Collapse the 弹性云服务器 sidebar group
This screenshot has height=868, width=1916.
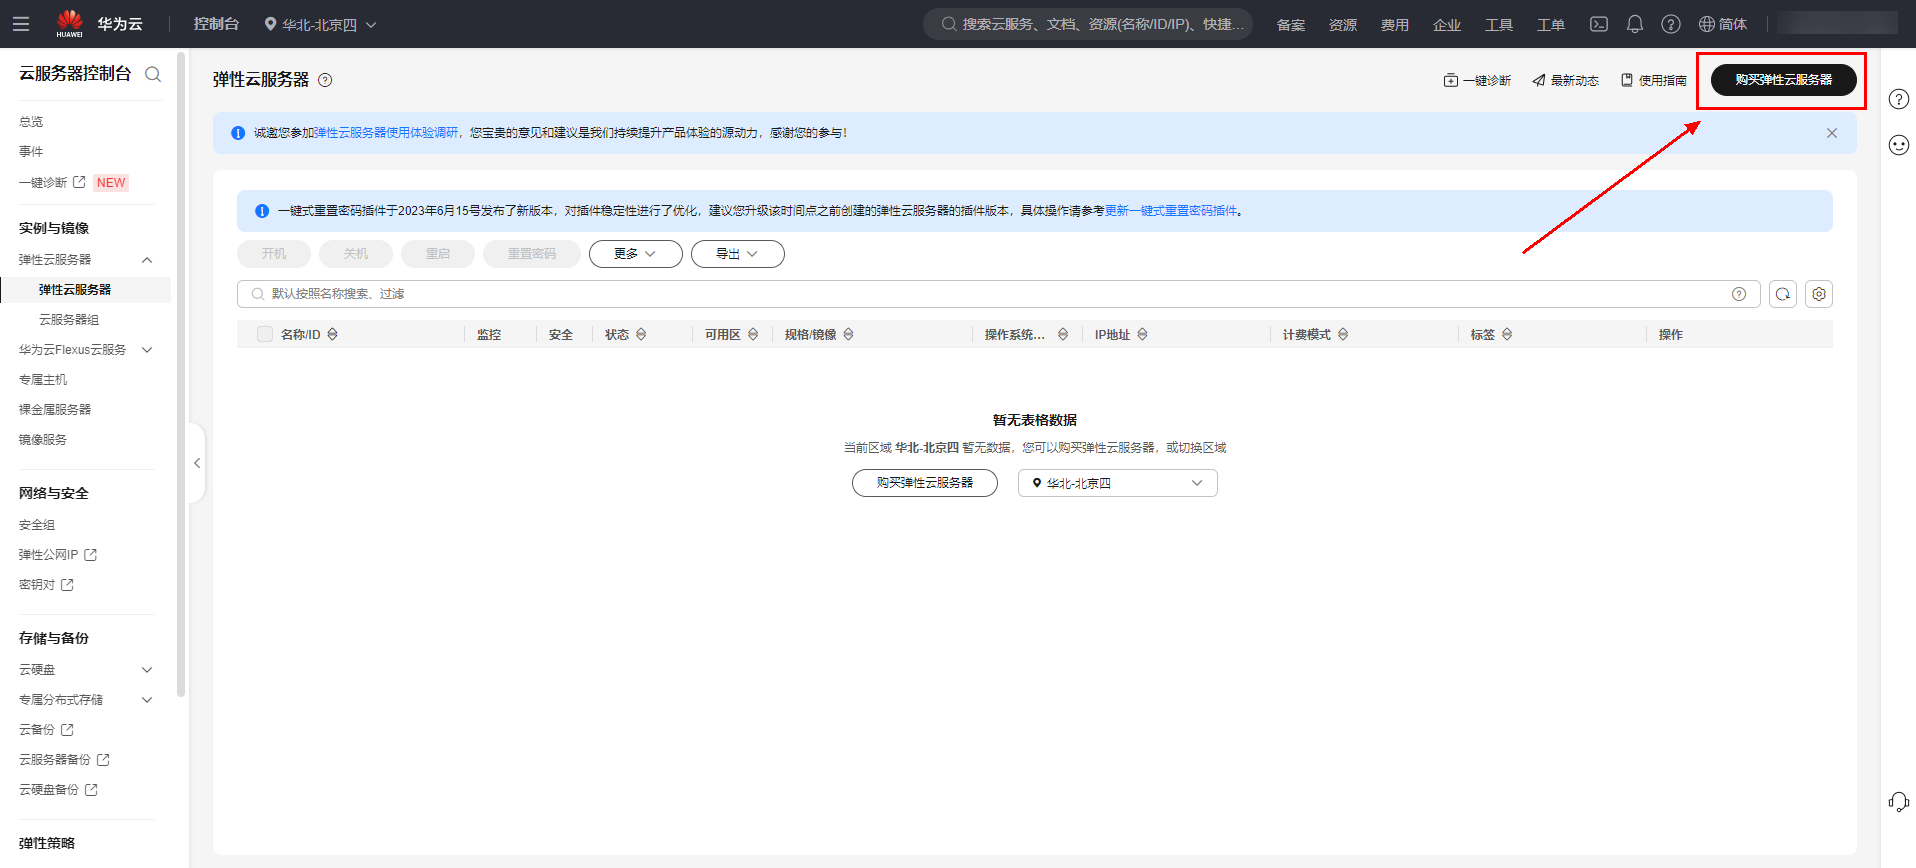(147, 260)
